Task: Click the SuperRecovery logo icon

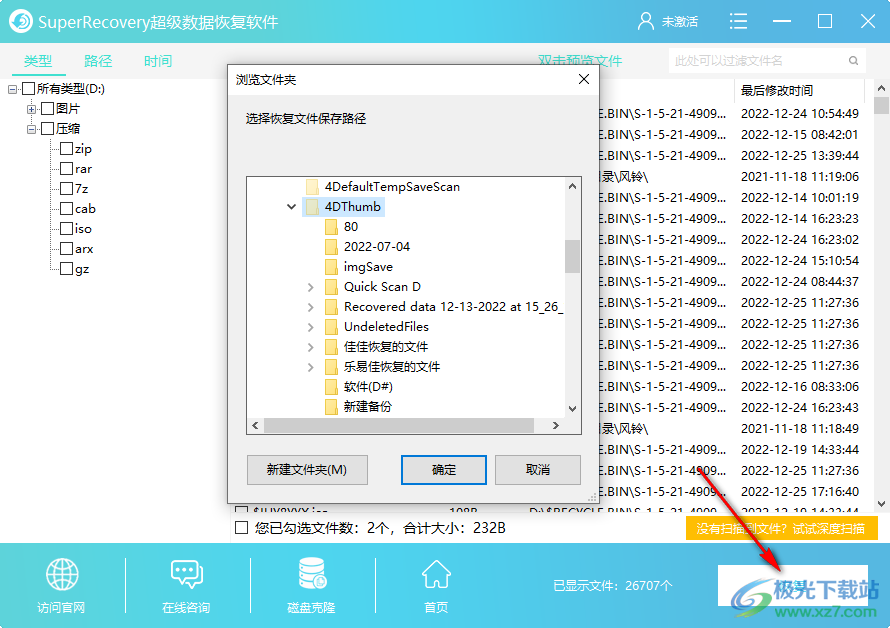Action: [21, 22]
